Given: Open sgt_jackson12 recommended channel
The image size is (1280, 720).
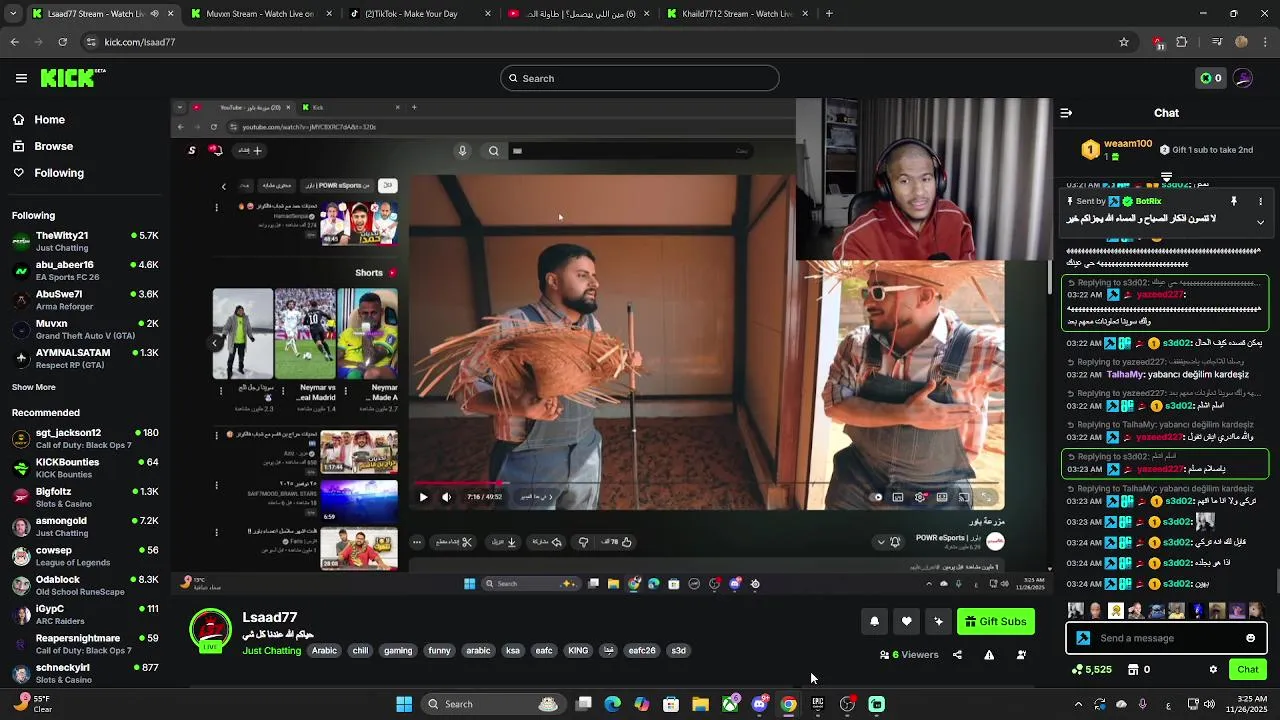Looking at the screenshot, I should click(x=85, y=438).
